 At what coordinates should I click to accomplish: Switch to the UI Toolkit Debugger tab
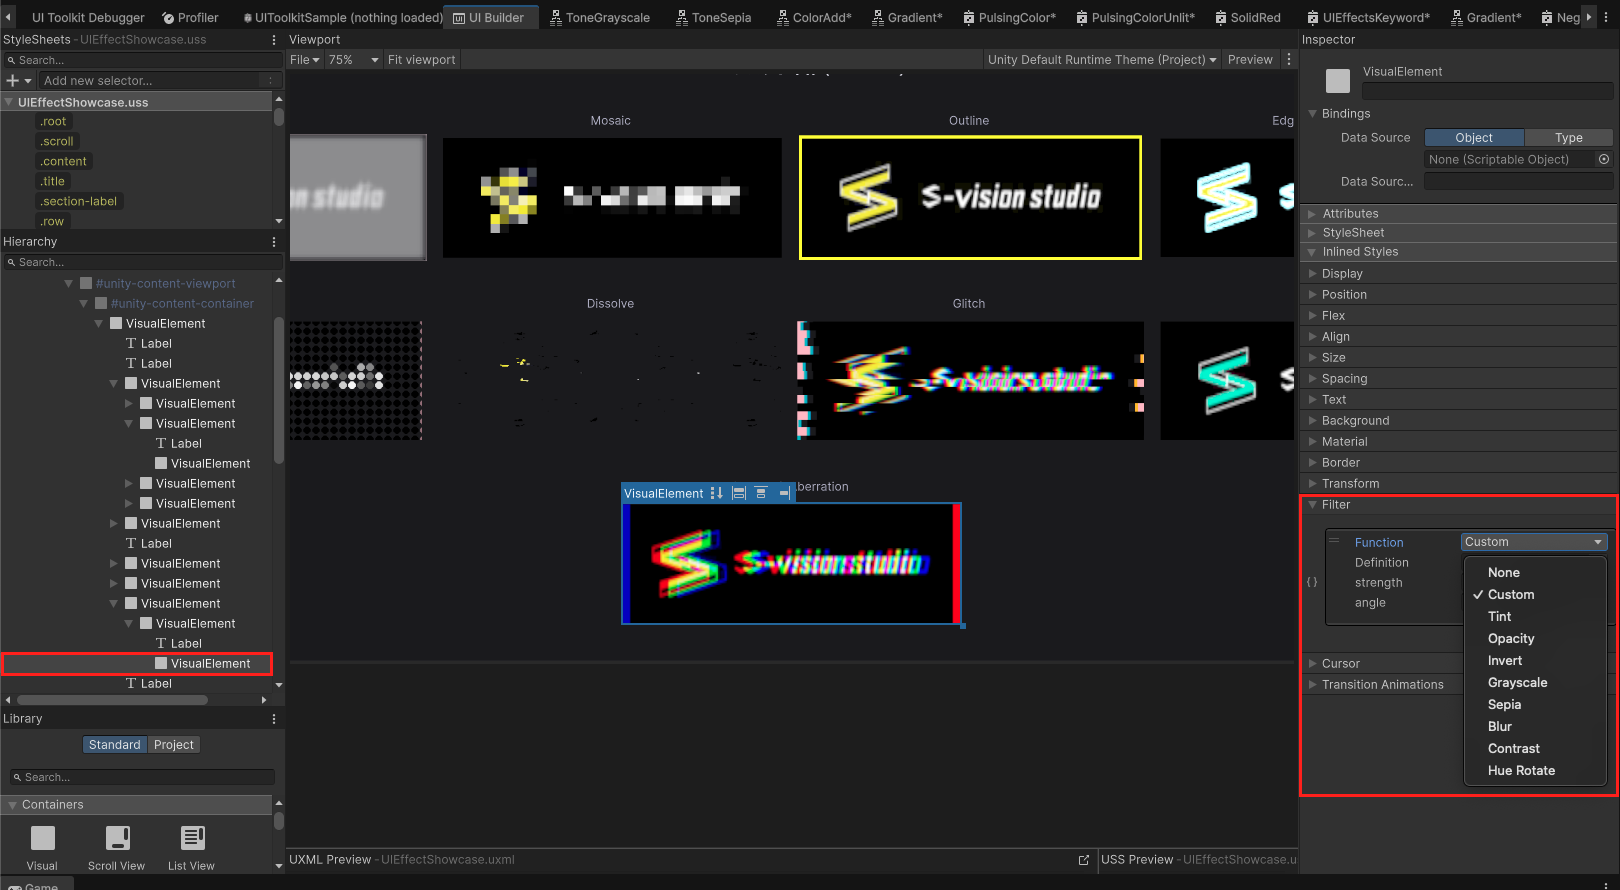pos(88,17)
